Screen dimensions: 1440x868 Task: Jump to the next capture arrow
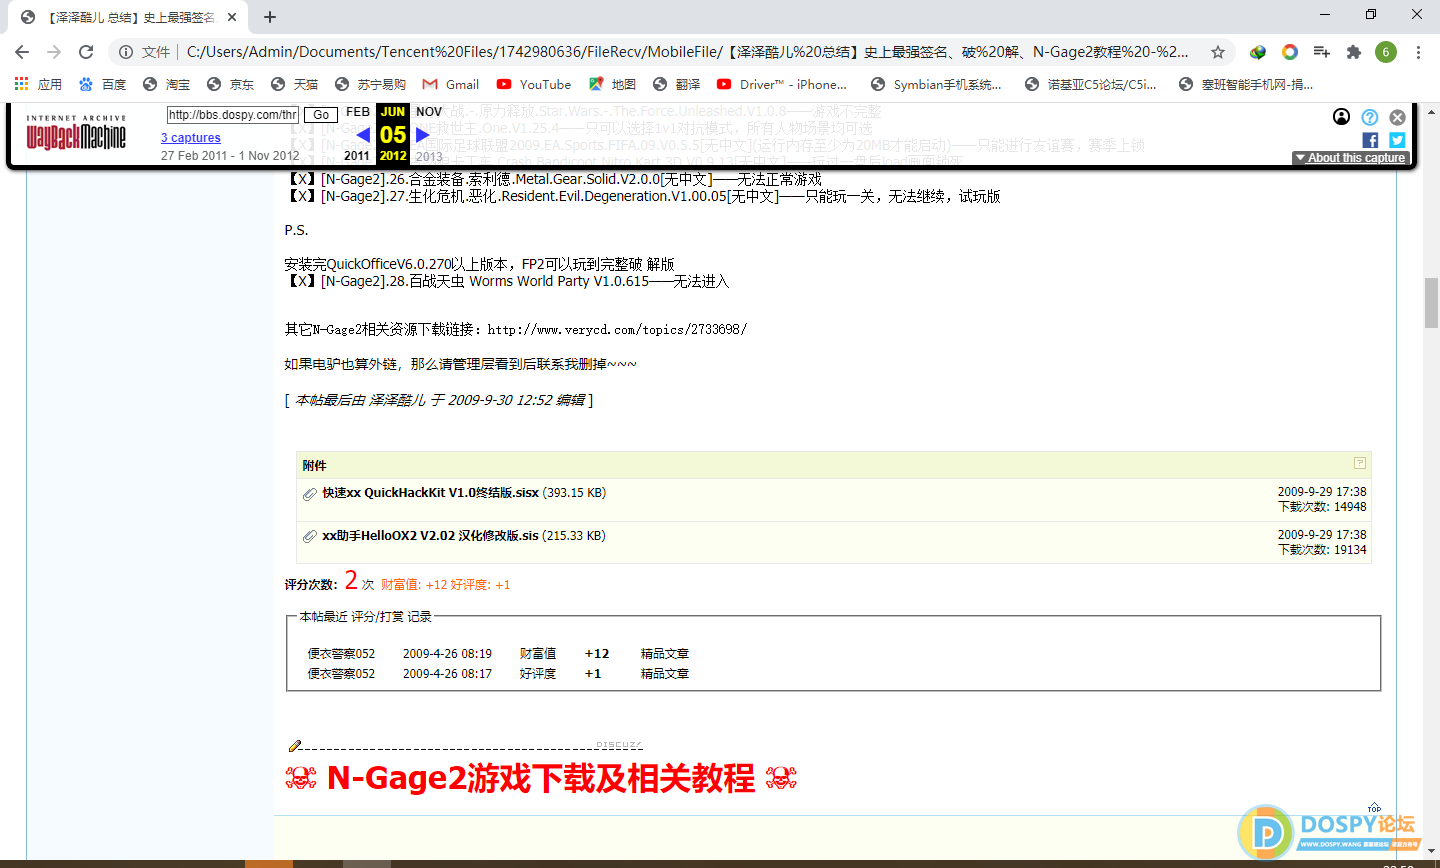pos(423,134)
